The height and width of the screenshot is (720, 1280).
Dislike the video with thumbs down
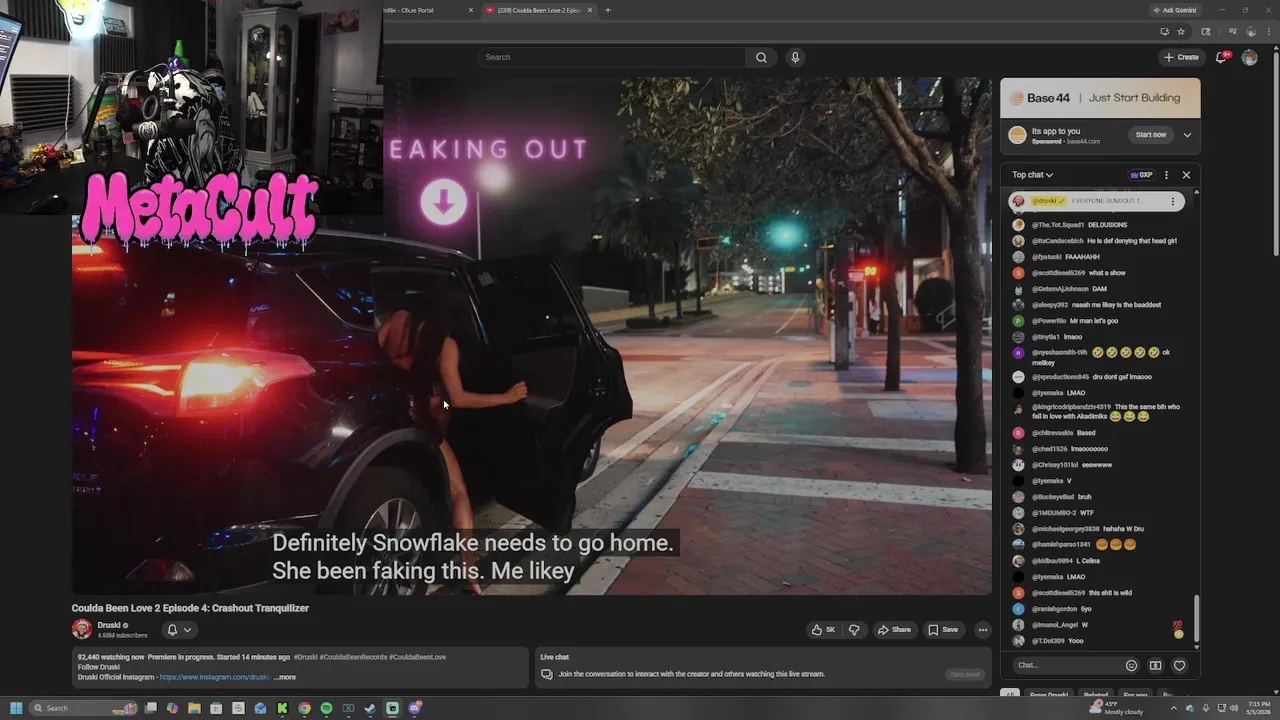tap(854, 630)
